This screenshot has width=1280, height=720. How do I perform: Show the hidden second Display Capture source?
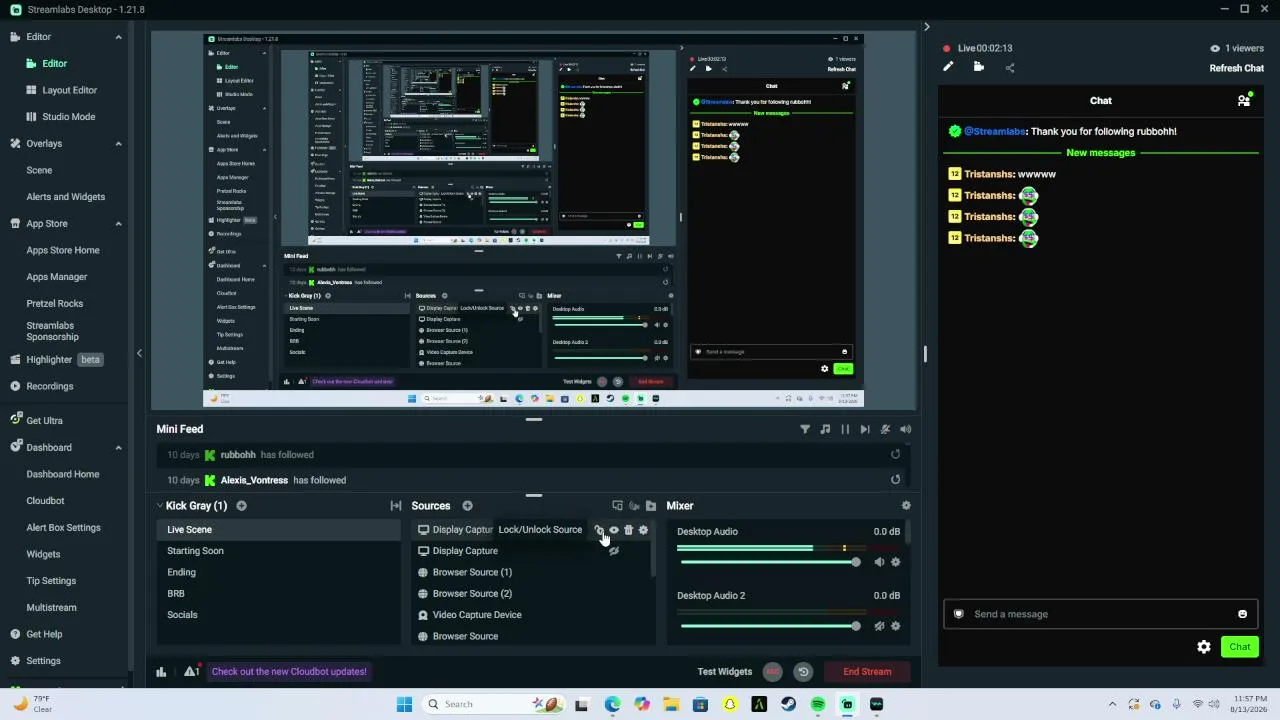click(614, 551)
